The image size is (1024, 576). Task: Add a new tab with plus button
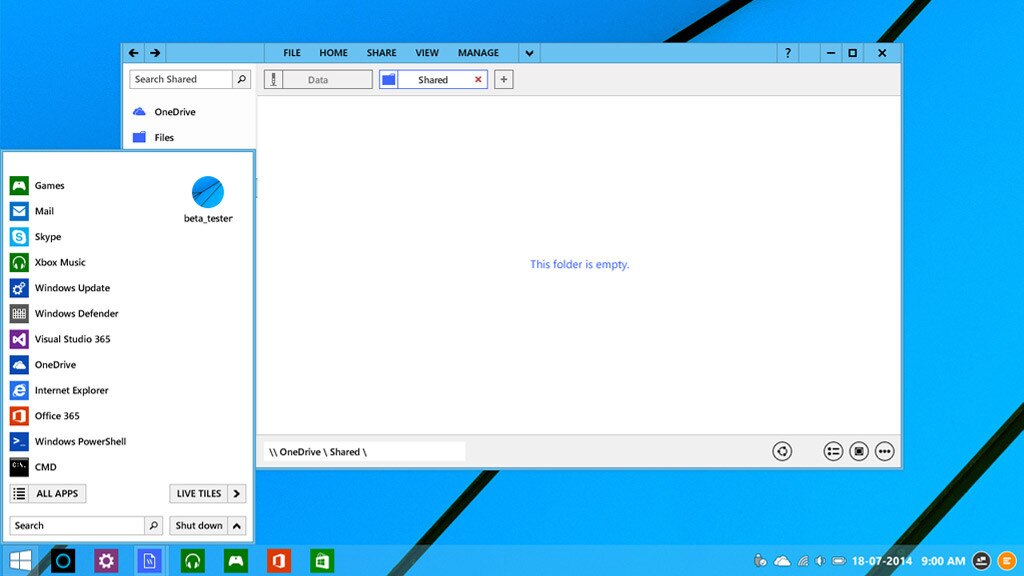coord(504,80)
